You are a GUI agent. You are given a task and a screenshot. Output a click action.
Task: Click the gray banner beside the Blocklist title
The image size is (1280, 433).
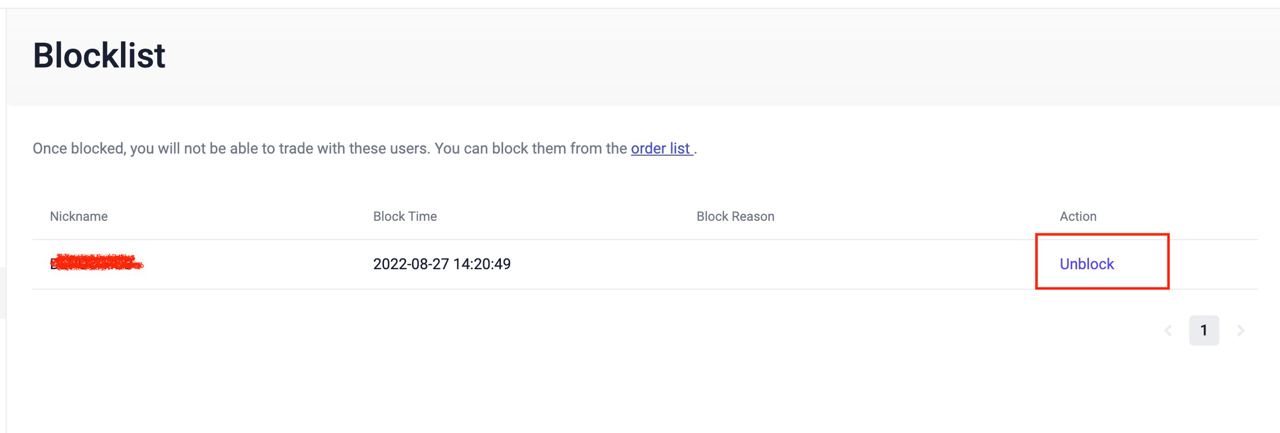[700, 56]
